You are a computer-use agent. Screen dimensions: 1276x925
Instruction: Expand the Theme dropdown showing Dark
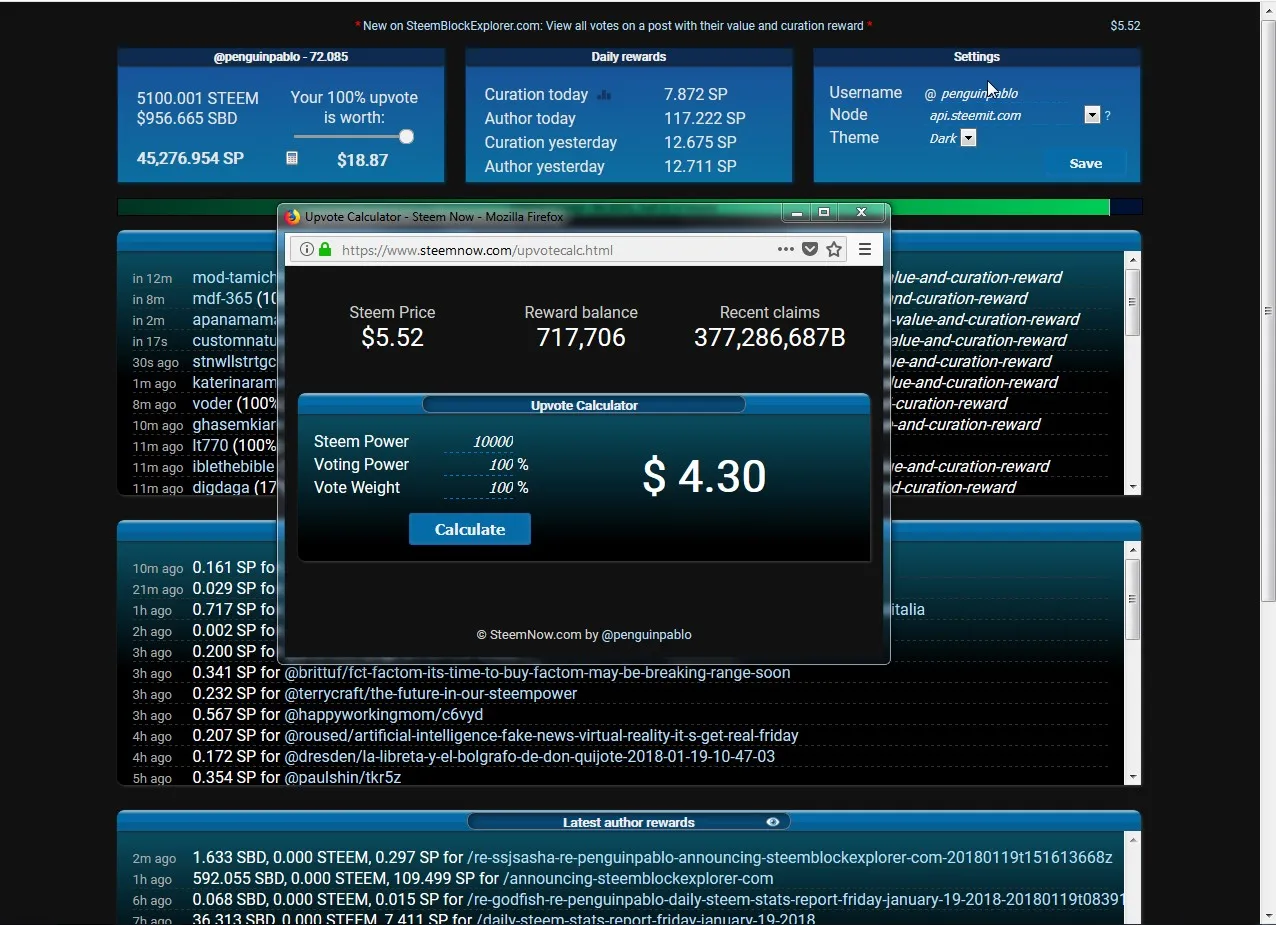point(968,138)
